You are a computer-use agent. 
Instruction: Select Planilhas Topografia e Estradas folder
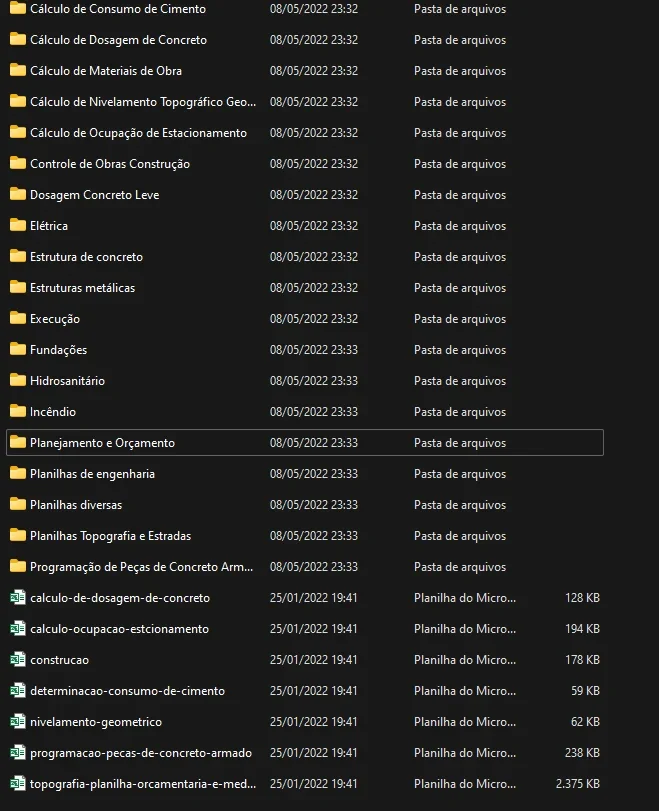pyautogui.click(x=305, y=536)
